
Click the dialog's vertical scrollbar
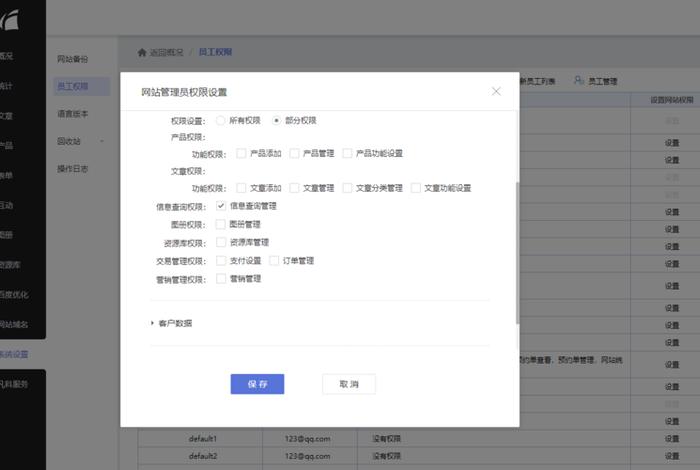(517, 252)
